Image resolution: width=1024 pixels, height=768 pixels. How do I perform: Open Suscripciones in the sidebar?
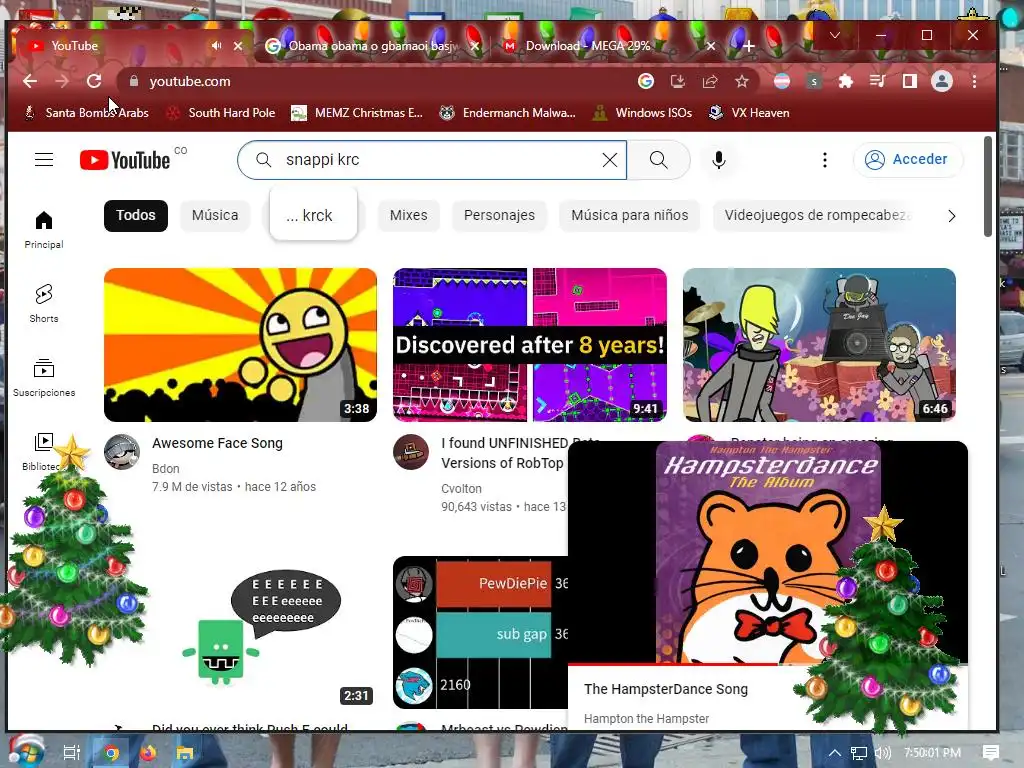[x=44, y=377]
